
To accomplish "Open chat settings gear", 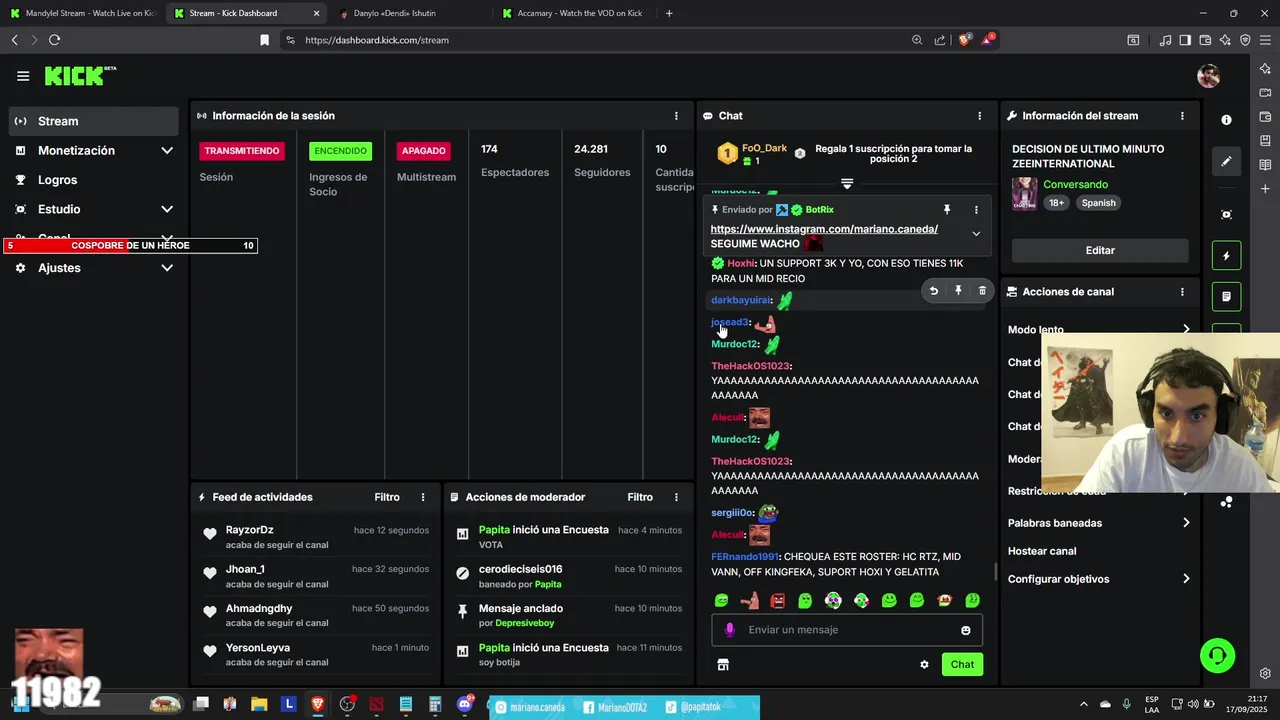I will 924,664.
